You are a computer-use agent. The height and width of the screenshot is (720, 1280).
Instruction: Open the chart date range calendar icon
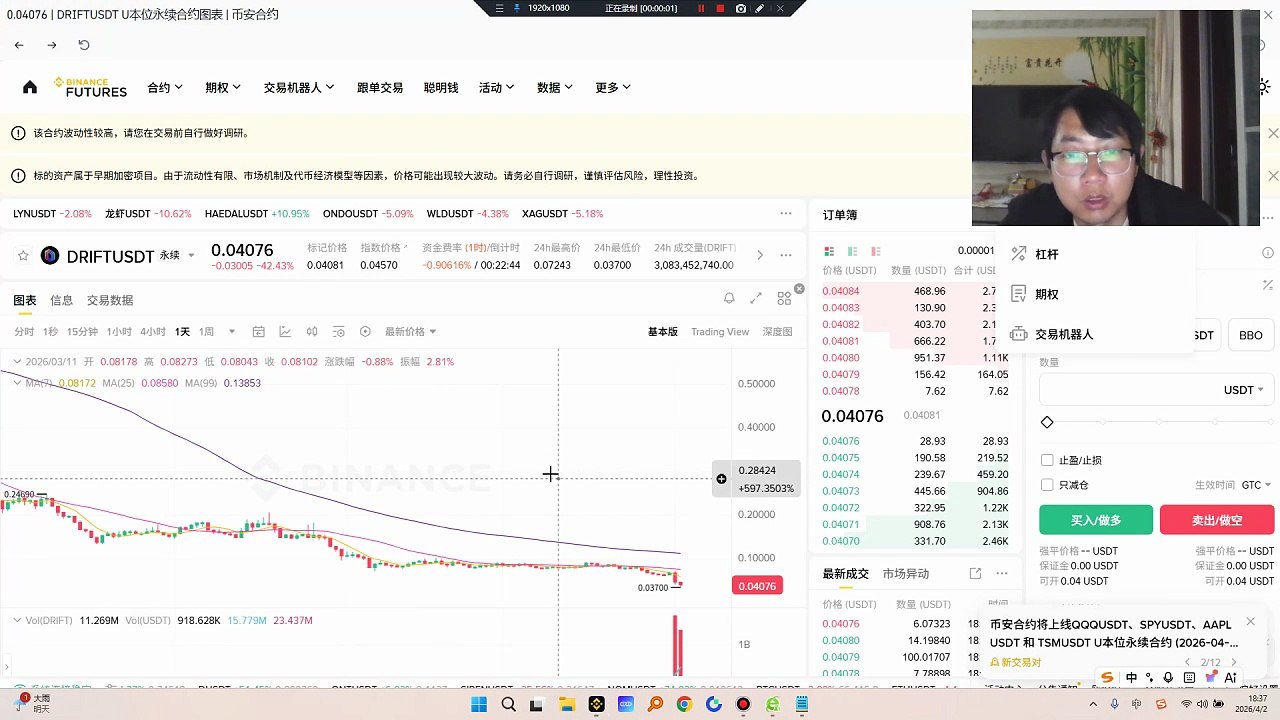[x=258, y=332]
